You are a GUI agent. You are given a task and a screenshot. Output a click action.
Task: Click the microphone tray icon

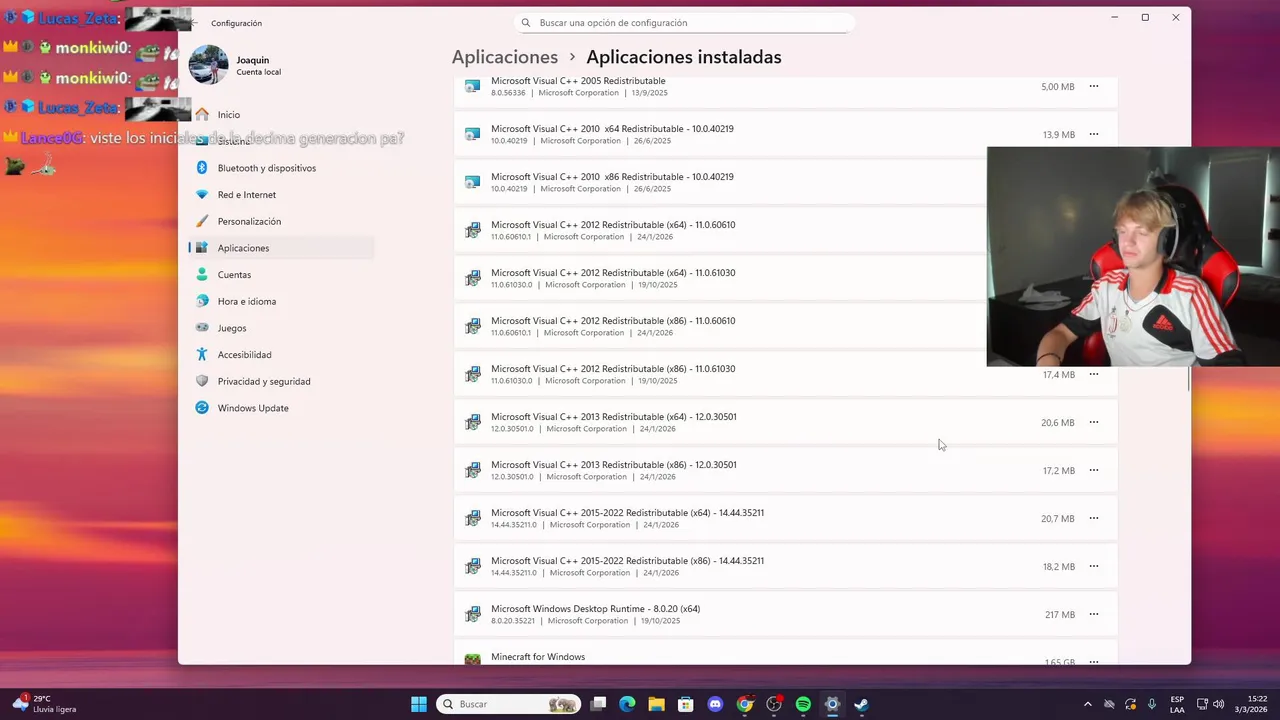(x=1152, y=704)
